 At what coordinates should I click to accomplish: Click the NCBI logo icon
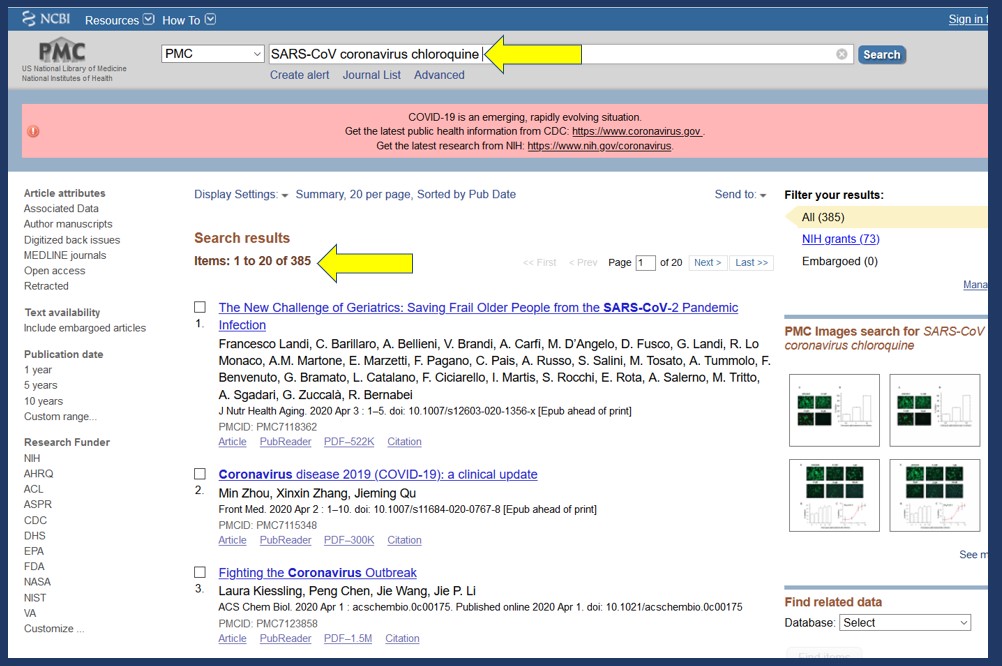click(31, 19)
